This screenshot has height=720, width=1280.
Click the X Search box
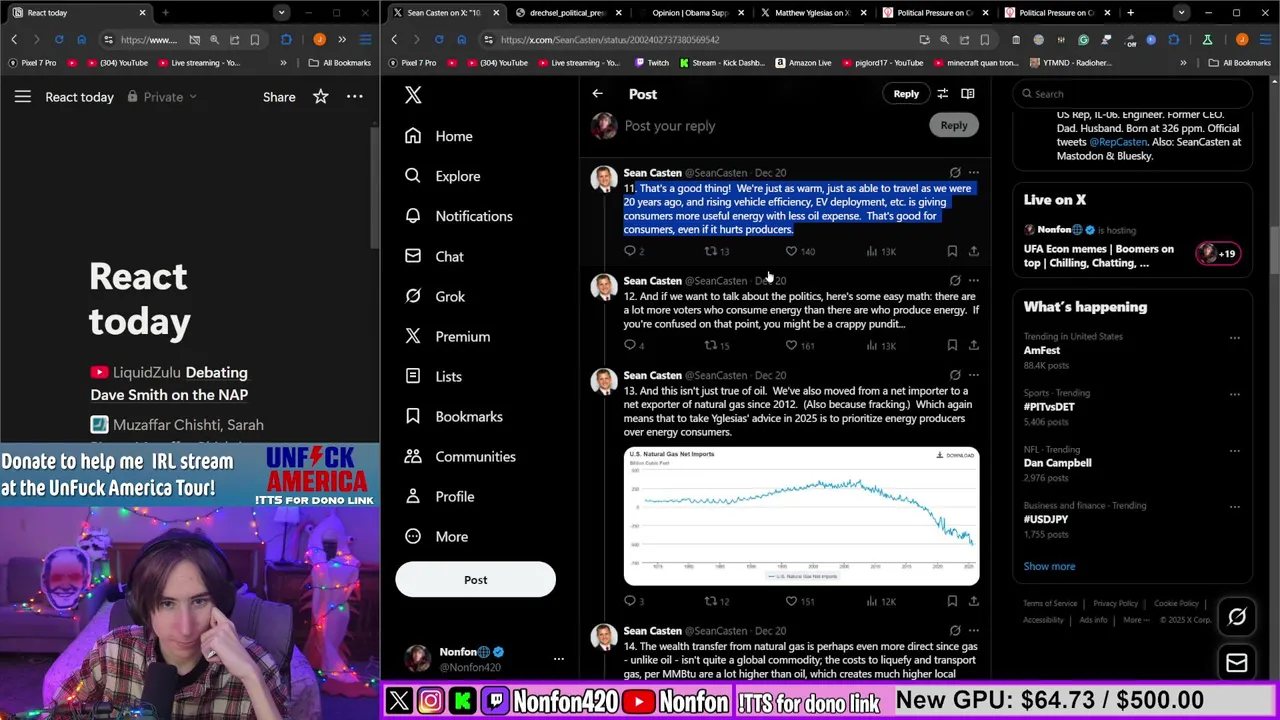pyautogui.click(x=1132, y=94)
